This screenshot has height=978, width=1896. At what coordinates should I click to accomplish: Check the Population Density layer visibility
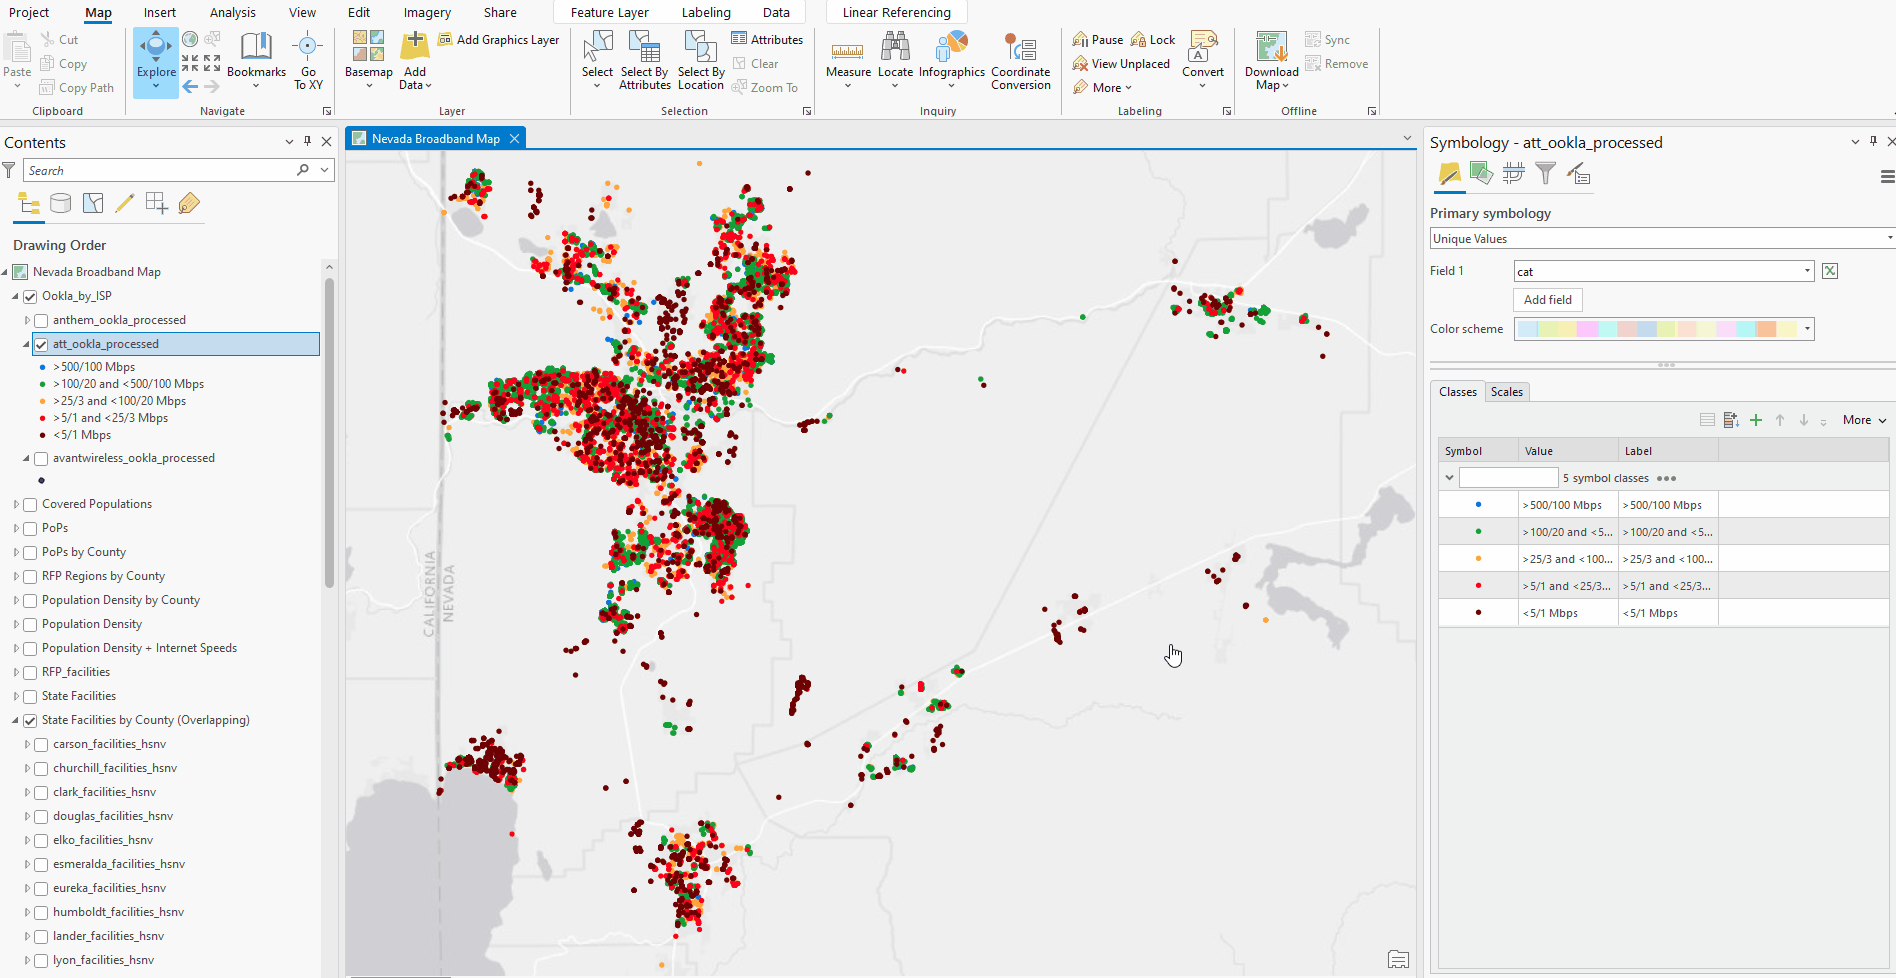[29, 623]
